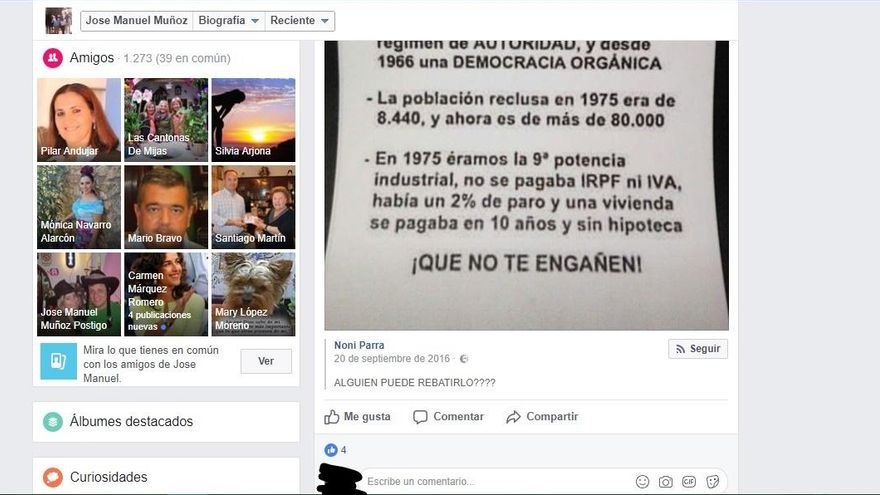880x495 pixels.
Task: Open the sticker picker icon
Action: [713, 482]
